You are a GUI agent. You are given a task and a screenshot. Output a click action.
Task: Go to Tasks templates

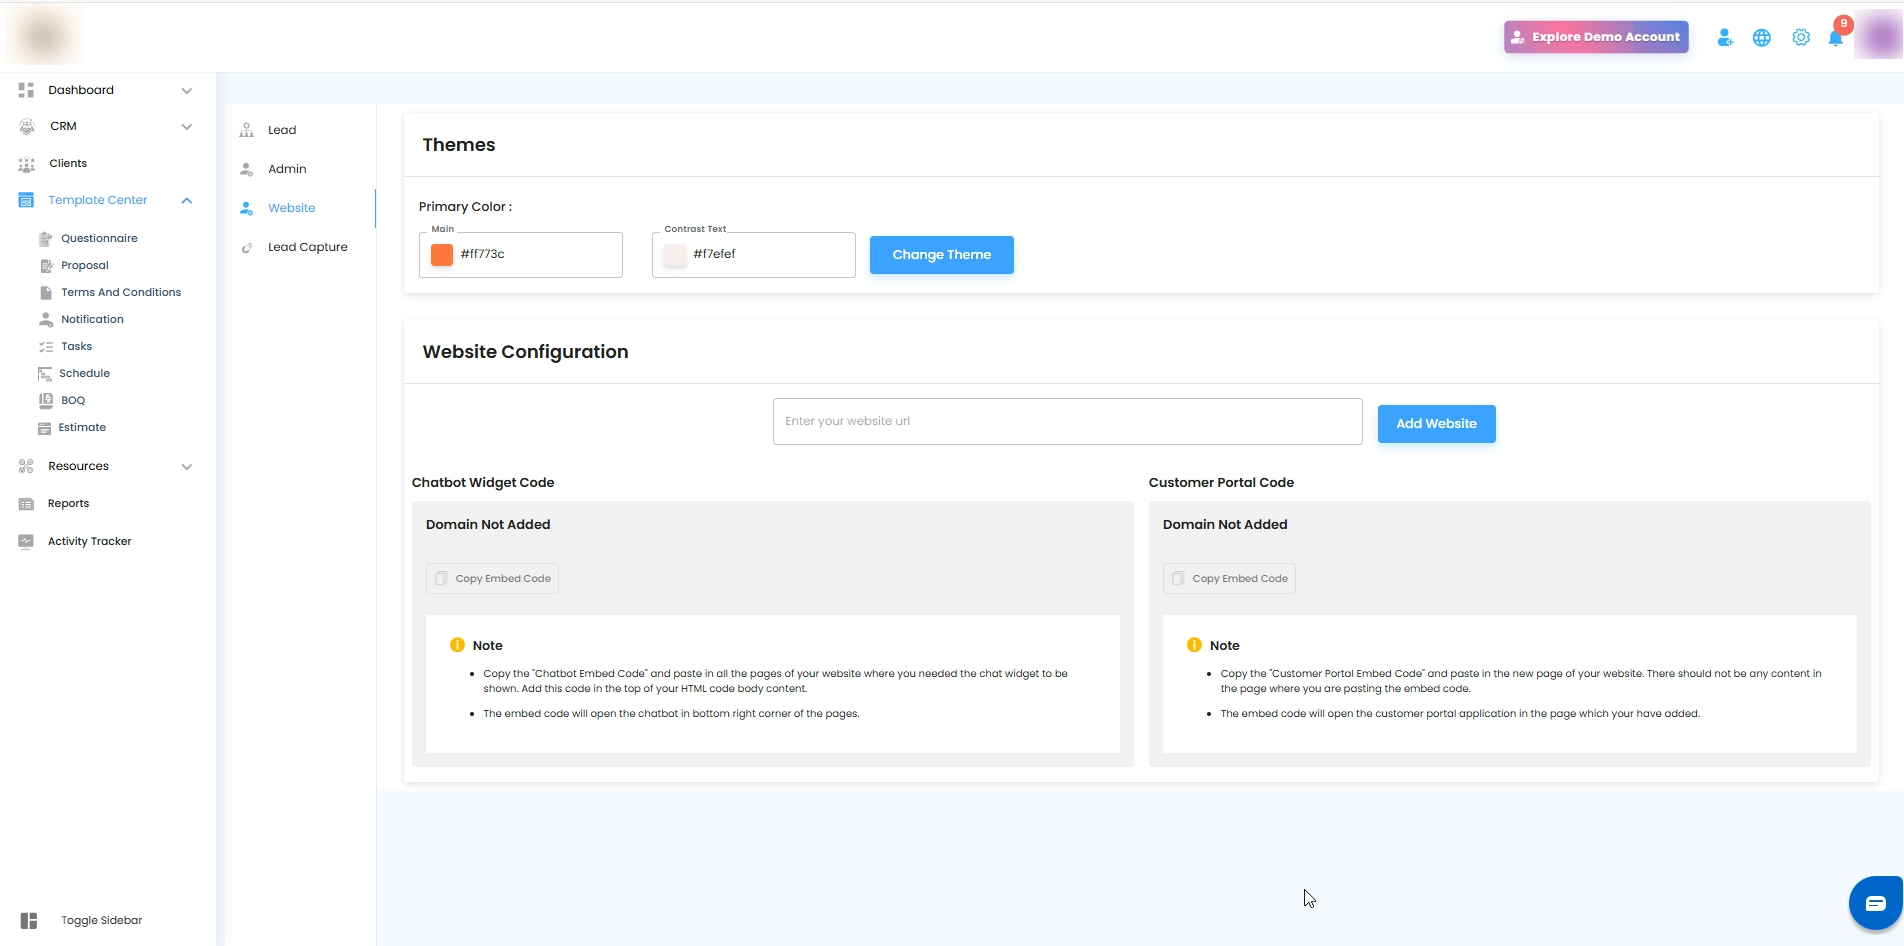(x=77, y=346)
